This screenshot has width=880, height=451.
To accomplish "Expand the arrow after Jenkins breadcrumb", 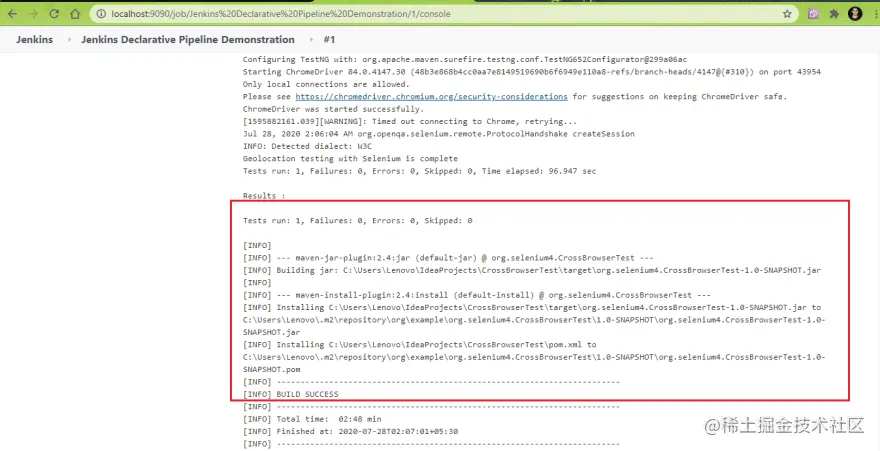I will point(69,40).
